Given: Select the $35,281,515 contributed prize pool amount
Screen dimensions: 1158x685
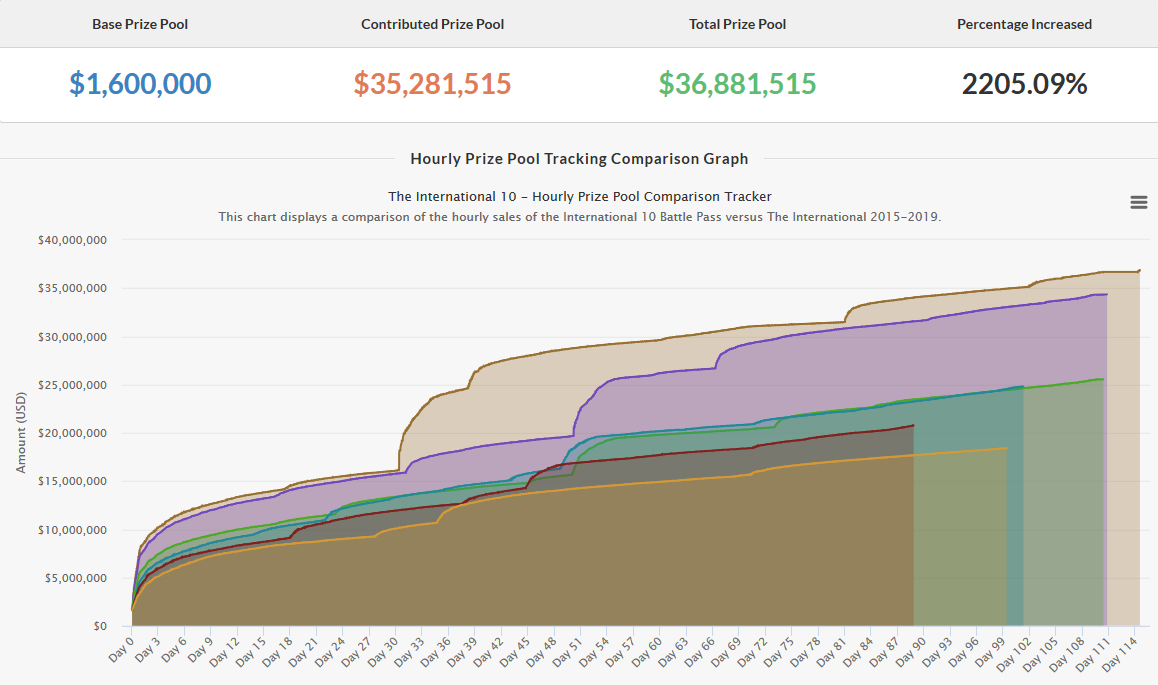Looking at the screenshot, I should (x=432, y=84).
